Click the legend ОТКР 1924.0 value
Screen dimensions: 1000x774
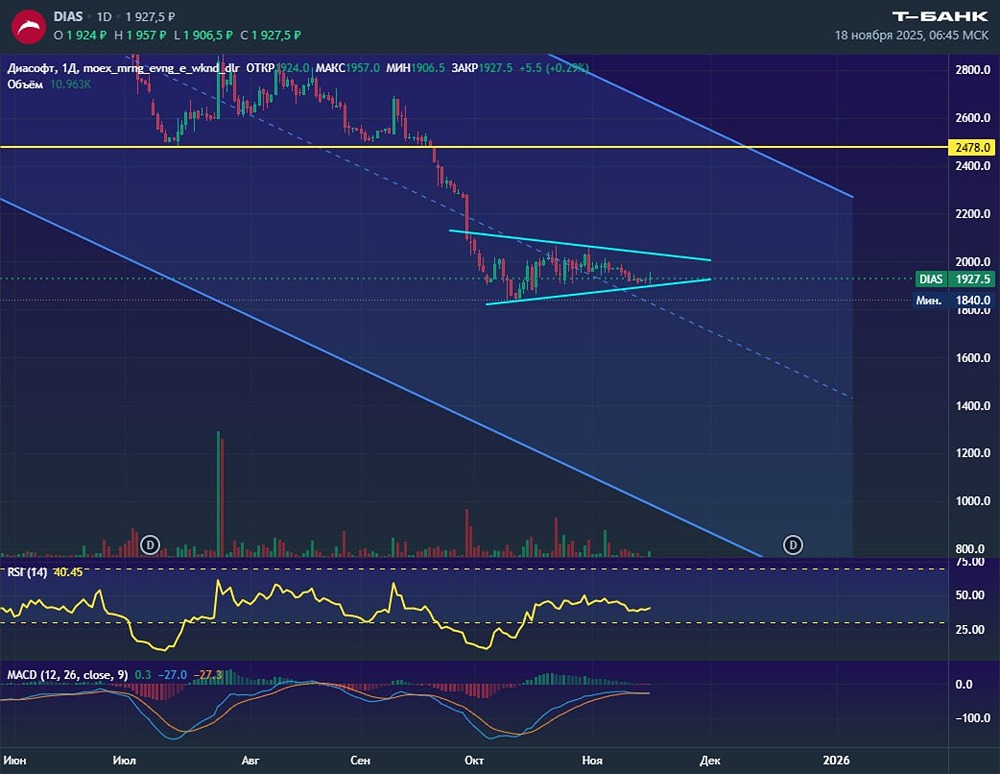click(x=278, y=68)
